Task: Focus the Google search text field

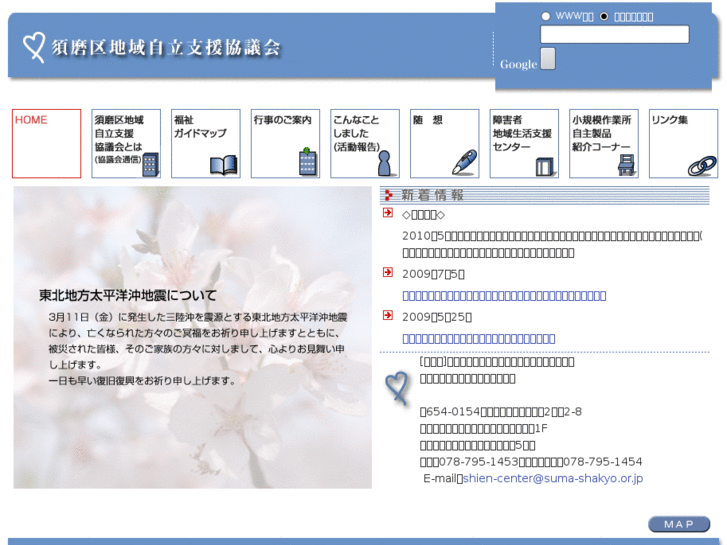Action: (x=614, y=34)
